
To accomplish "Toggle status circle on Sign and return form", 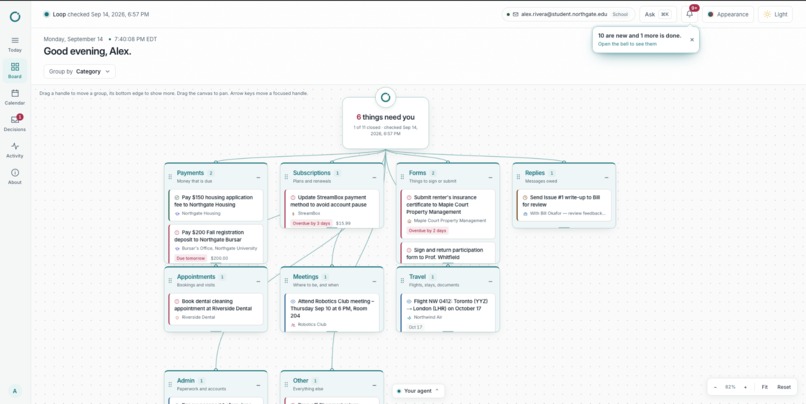I will [409, 250].
